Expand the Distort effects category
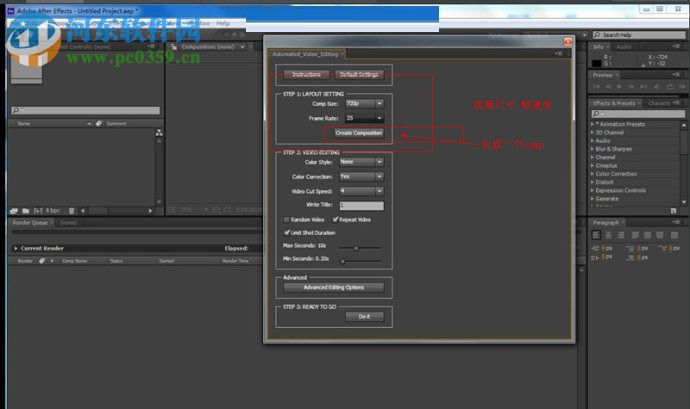Image resolution: width=690 pixels, height=409 pixels. [592, 182]
